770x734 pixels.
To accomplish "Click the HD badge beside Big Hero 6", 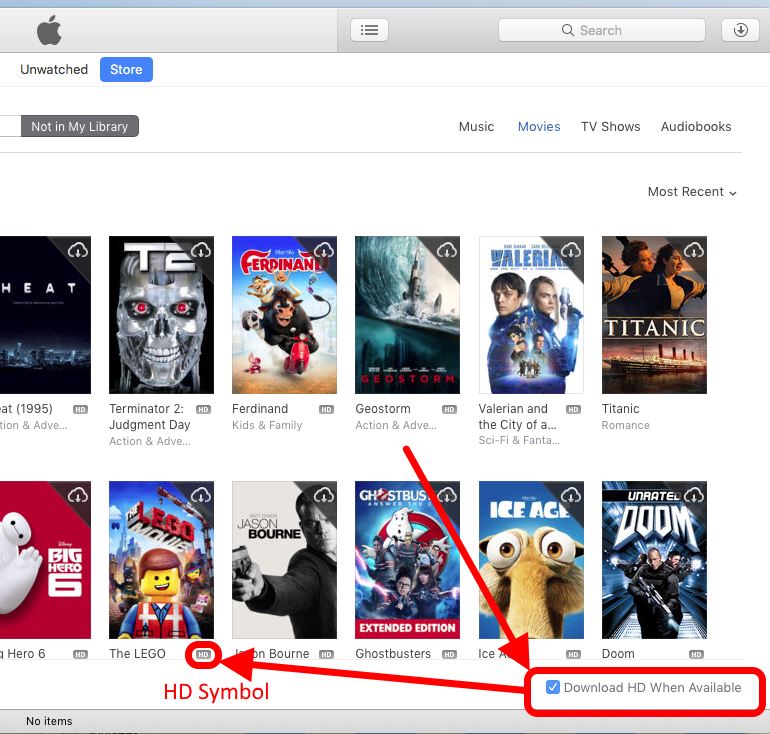I will click(80, 654).
